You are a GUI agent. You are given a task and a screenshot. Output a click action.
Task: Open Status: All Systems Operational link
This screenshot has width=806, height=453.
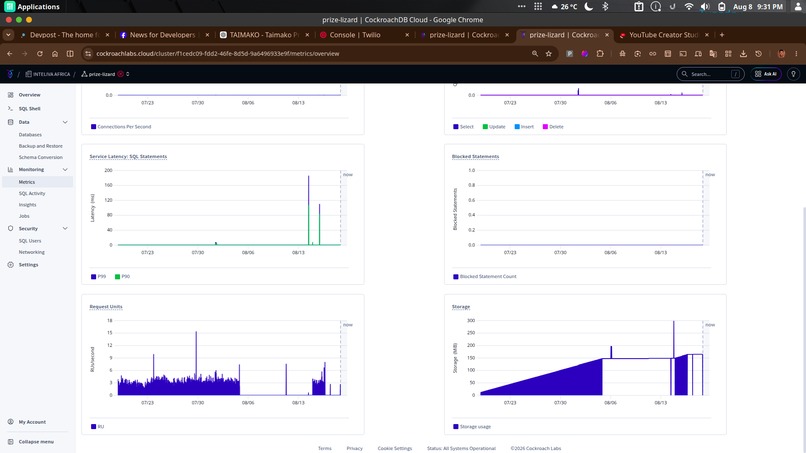(x=461, y=448)
